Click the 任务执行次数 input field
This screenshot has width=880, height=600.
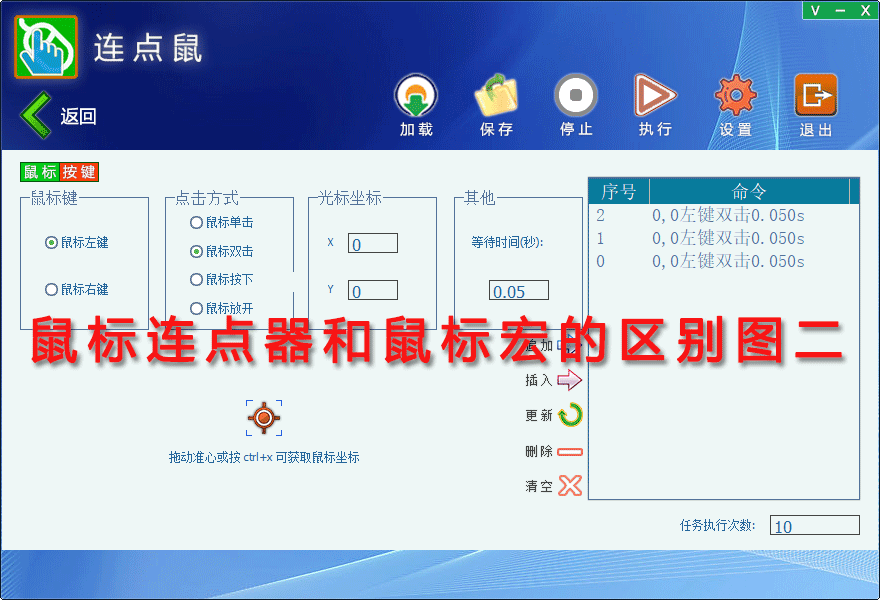tap(814, 525)
